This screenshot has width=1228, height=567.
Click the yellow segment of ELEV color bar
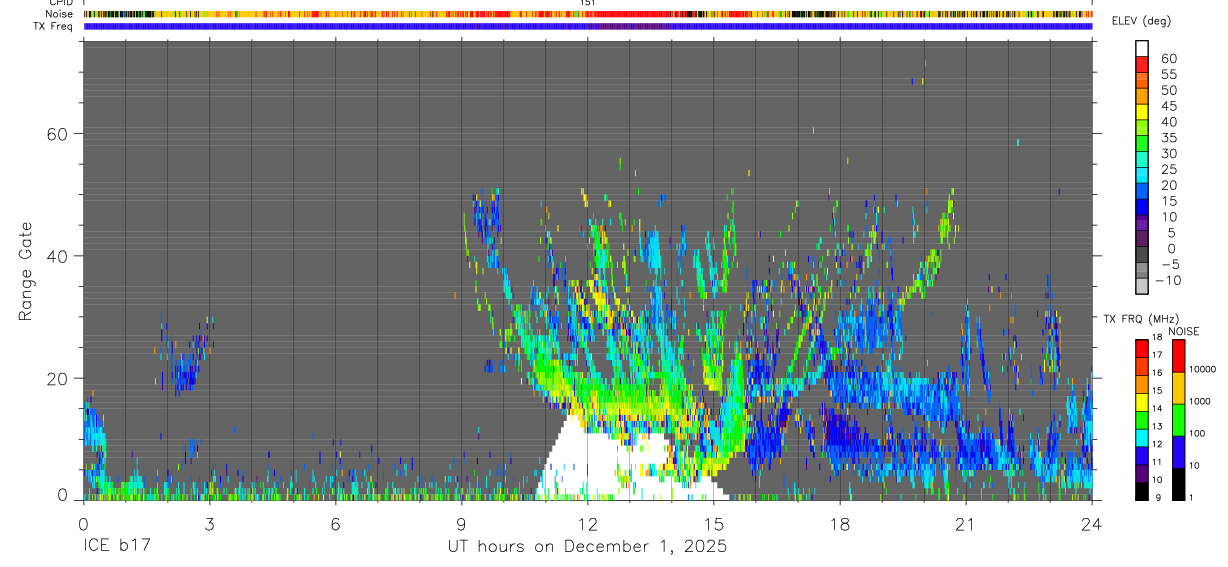[x=1142, y=111]
